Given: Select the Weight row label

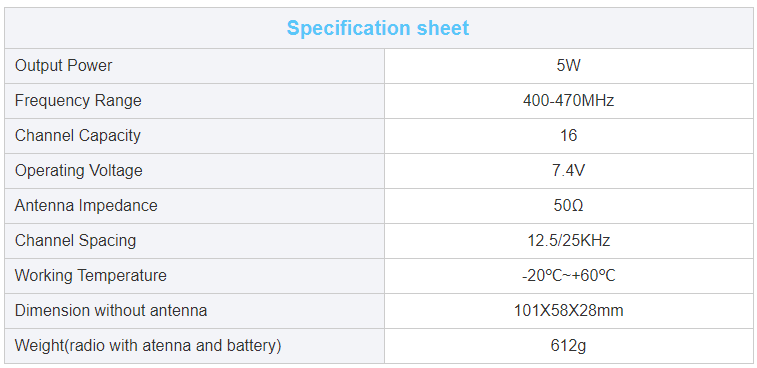Looking at the screenshot, I should tap(148, 346).
